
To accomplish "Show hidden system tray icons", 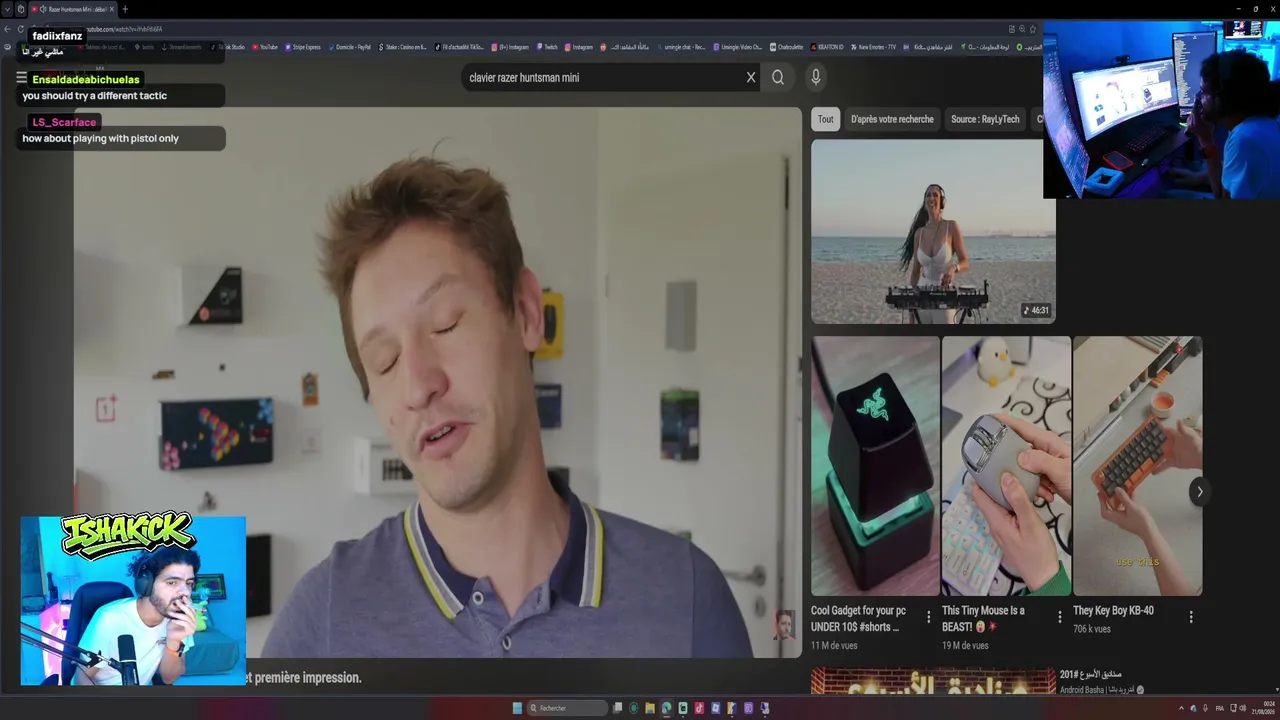I will 1181,708.
